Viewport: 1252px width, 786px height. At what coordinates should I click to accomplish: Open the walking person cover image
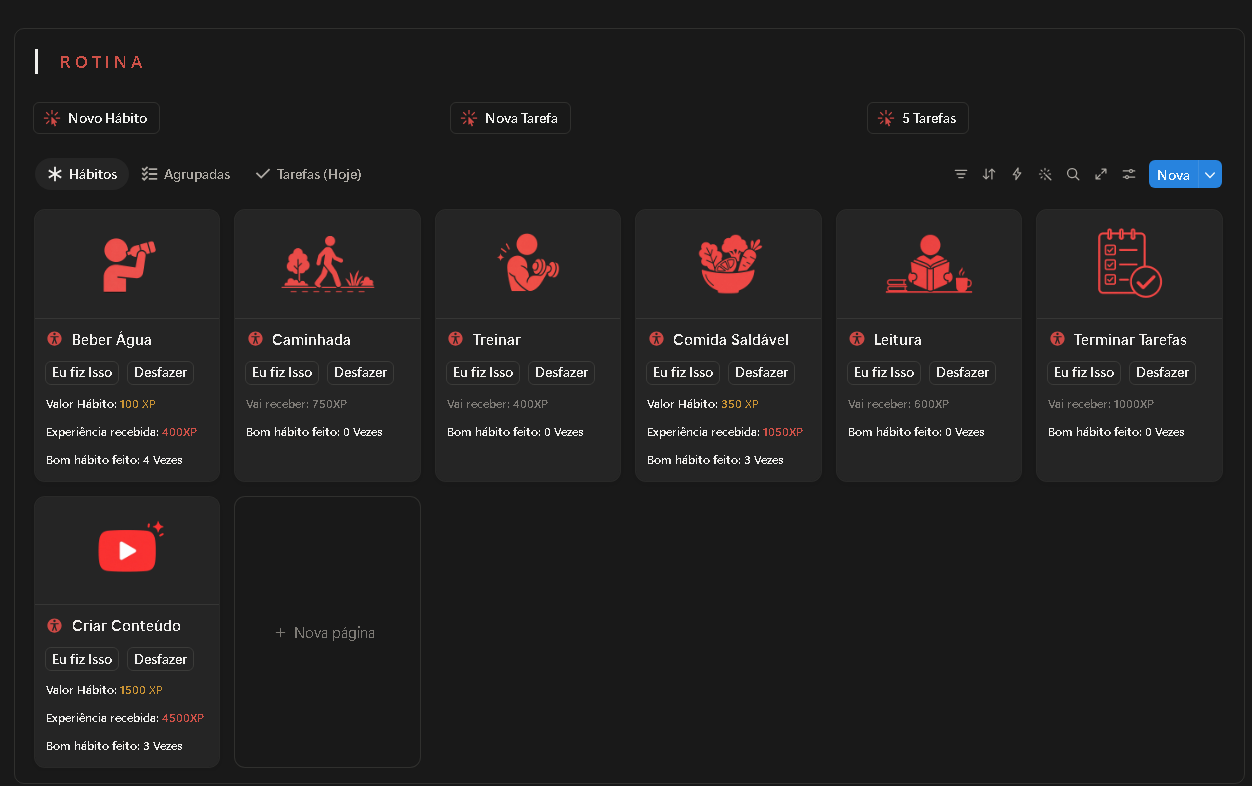pos(328,264)
